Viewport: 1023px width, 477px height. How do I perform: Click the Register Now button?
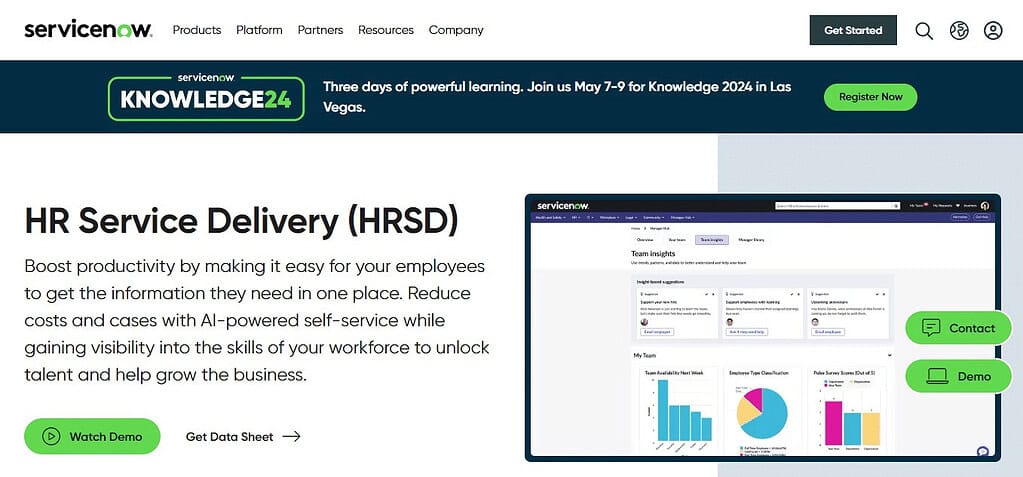pos(870,97)
